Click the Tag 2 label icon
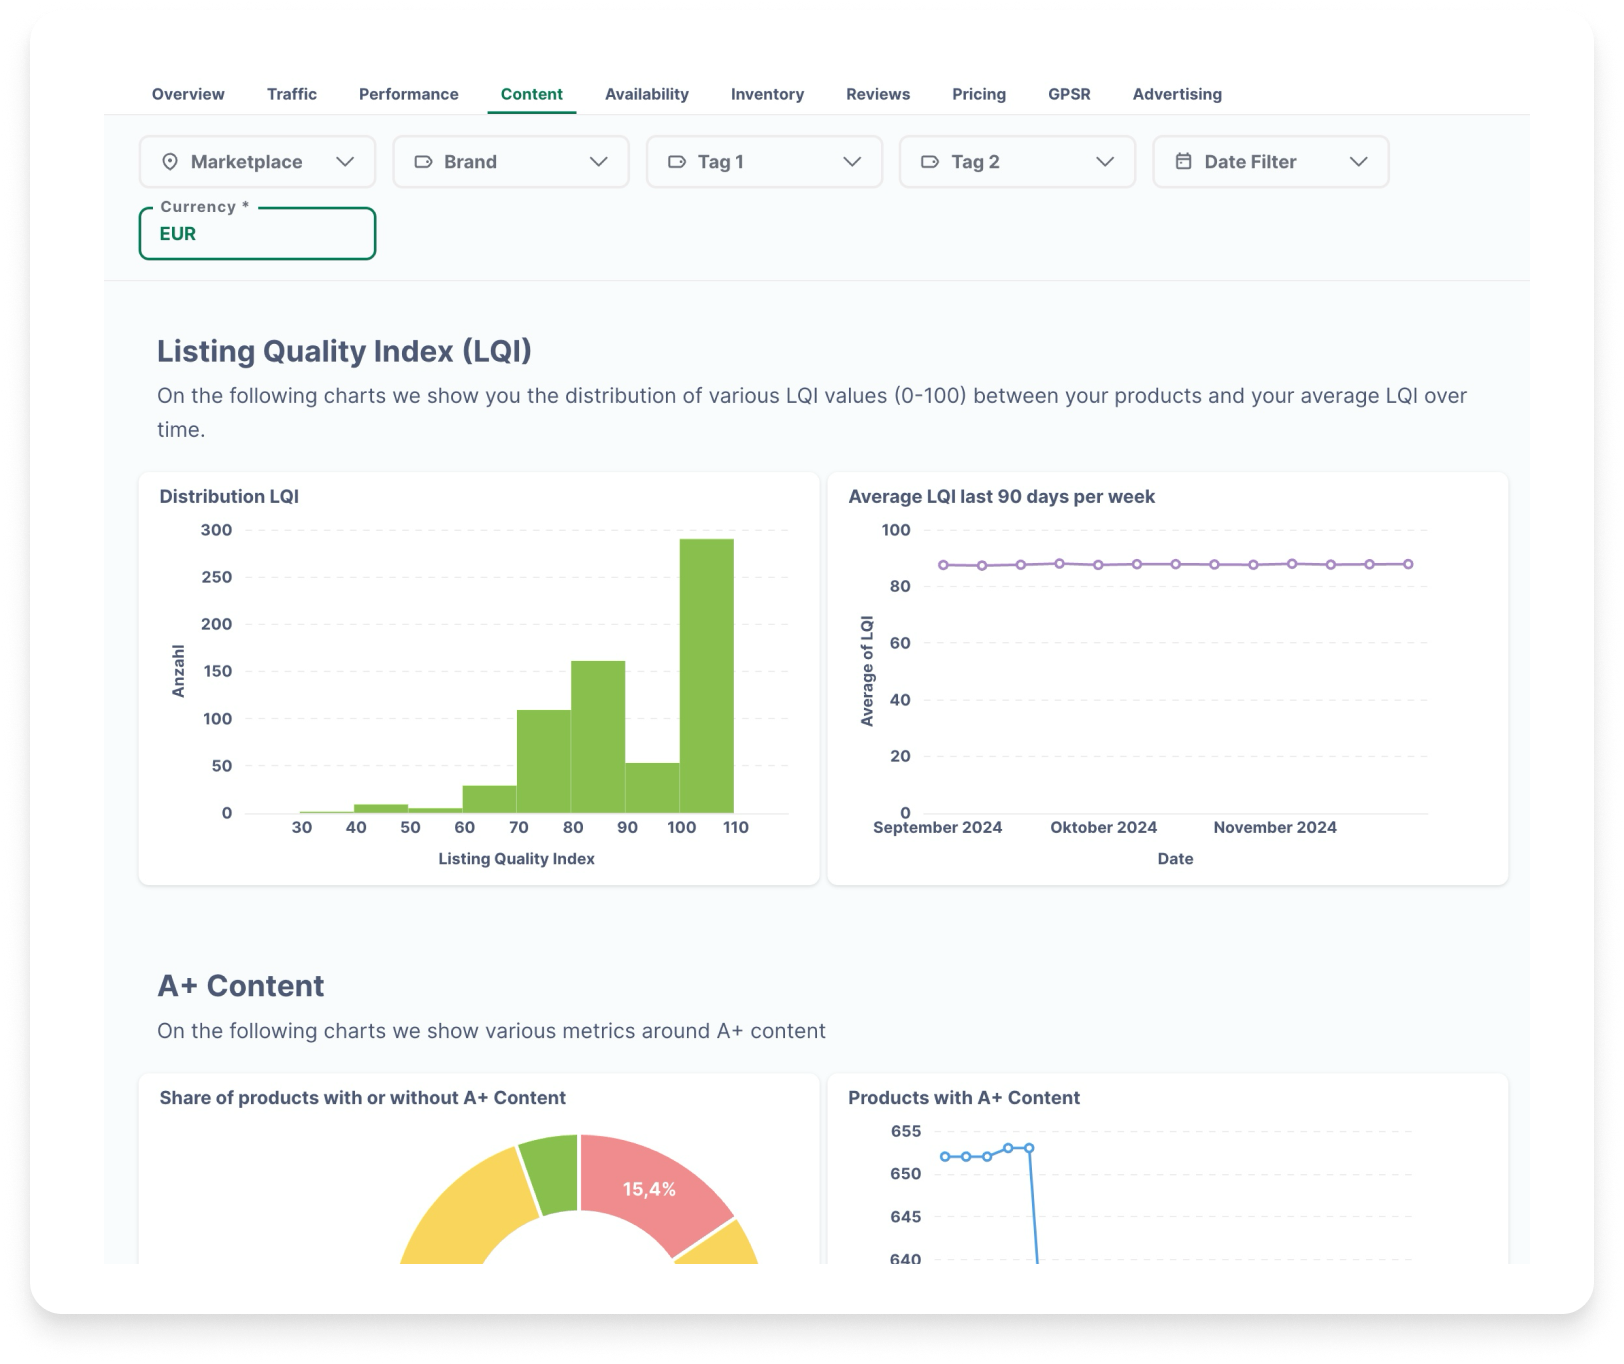 pos(930,162)
